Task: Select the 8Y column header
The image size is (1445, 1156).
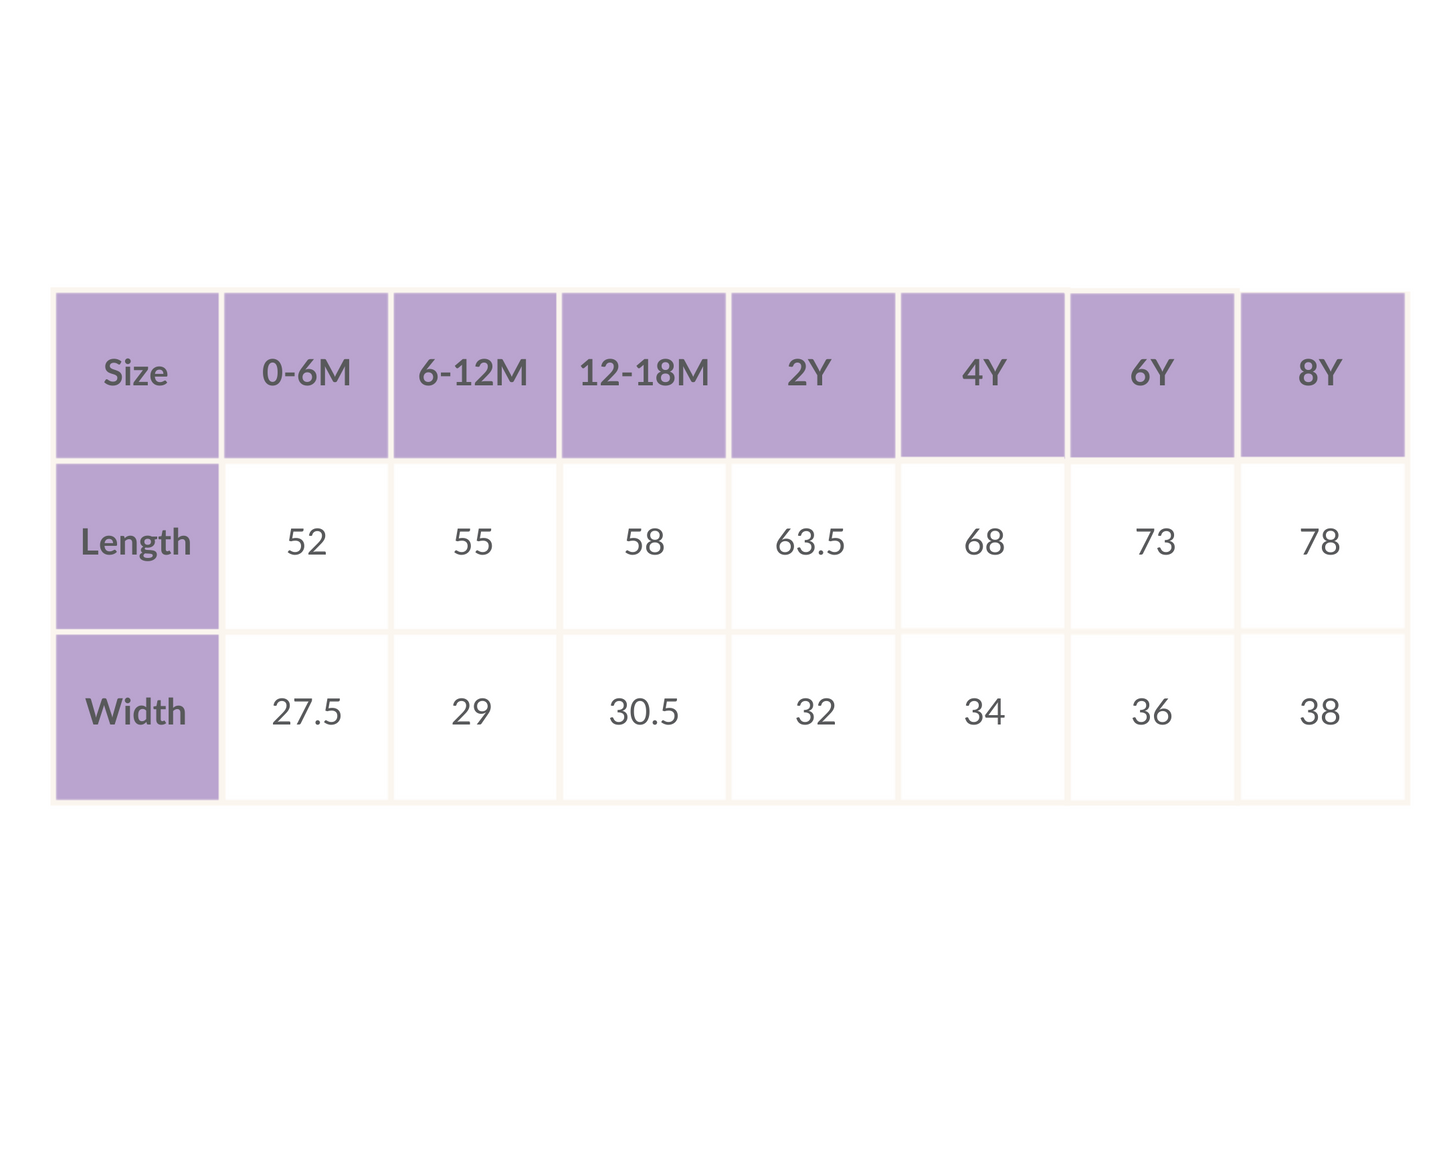Action: [1321, 374]
